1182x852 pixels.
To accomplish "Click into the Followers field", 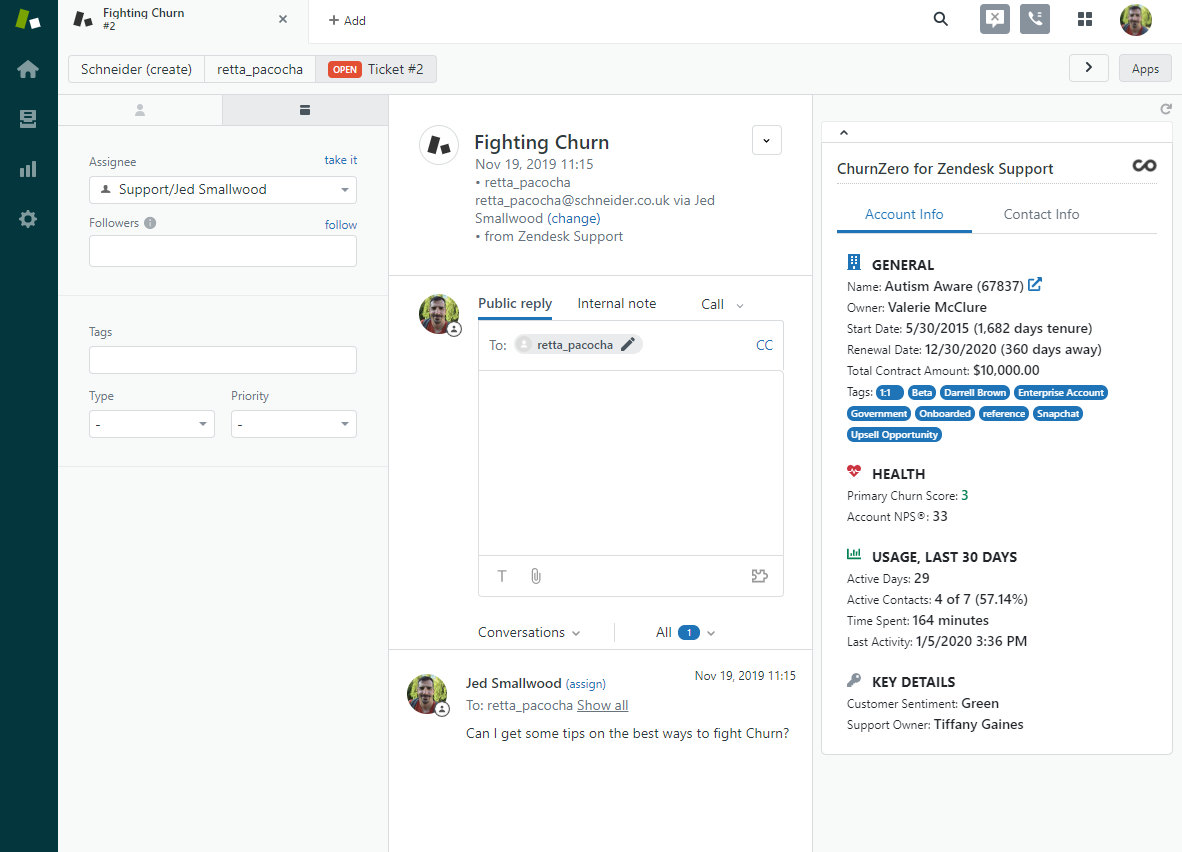I will (x=222, y=251).
